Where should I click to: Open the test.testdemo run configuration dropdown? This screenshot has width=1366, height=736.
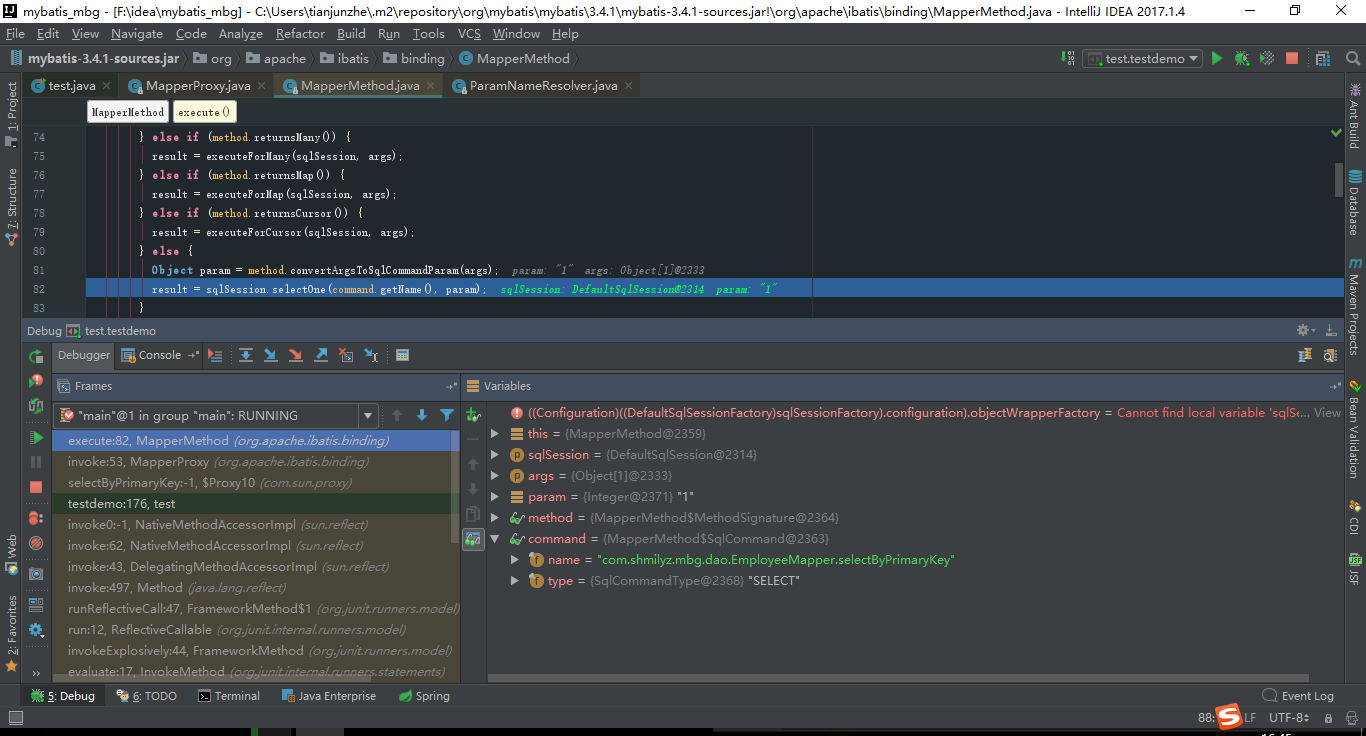point(1196,58)
